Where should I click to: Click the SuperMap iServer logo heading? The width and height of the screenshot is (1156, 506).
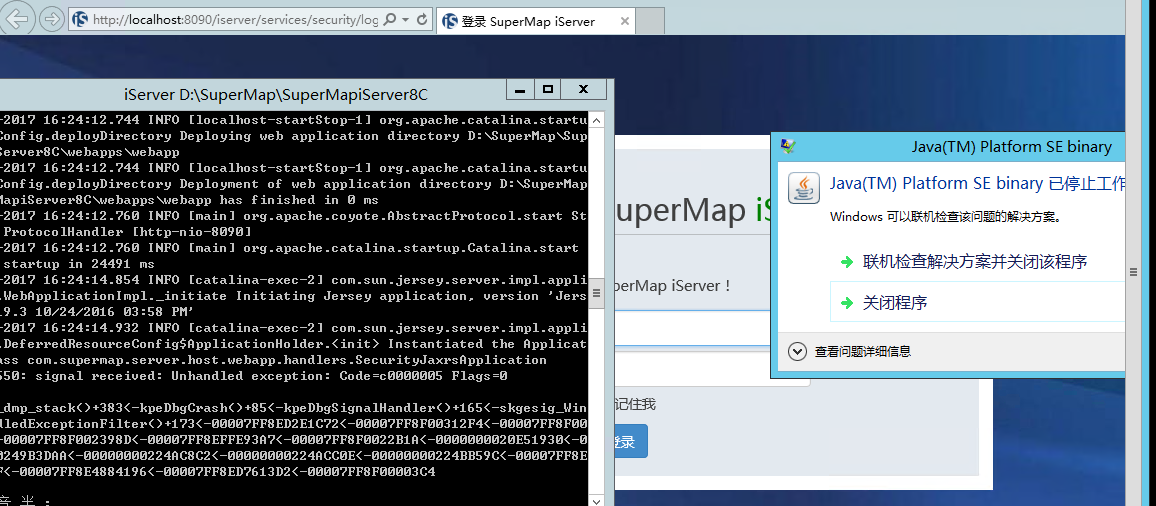tap(693, 211)
